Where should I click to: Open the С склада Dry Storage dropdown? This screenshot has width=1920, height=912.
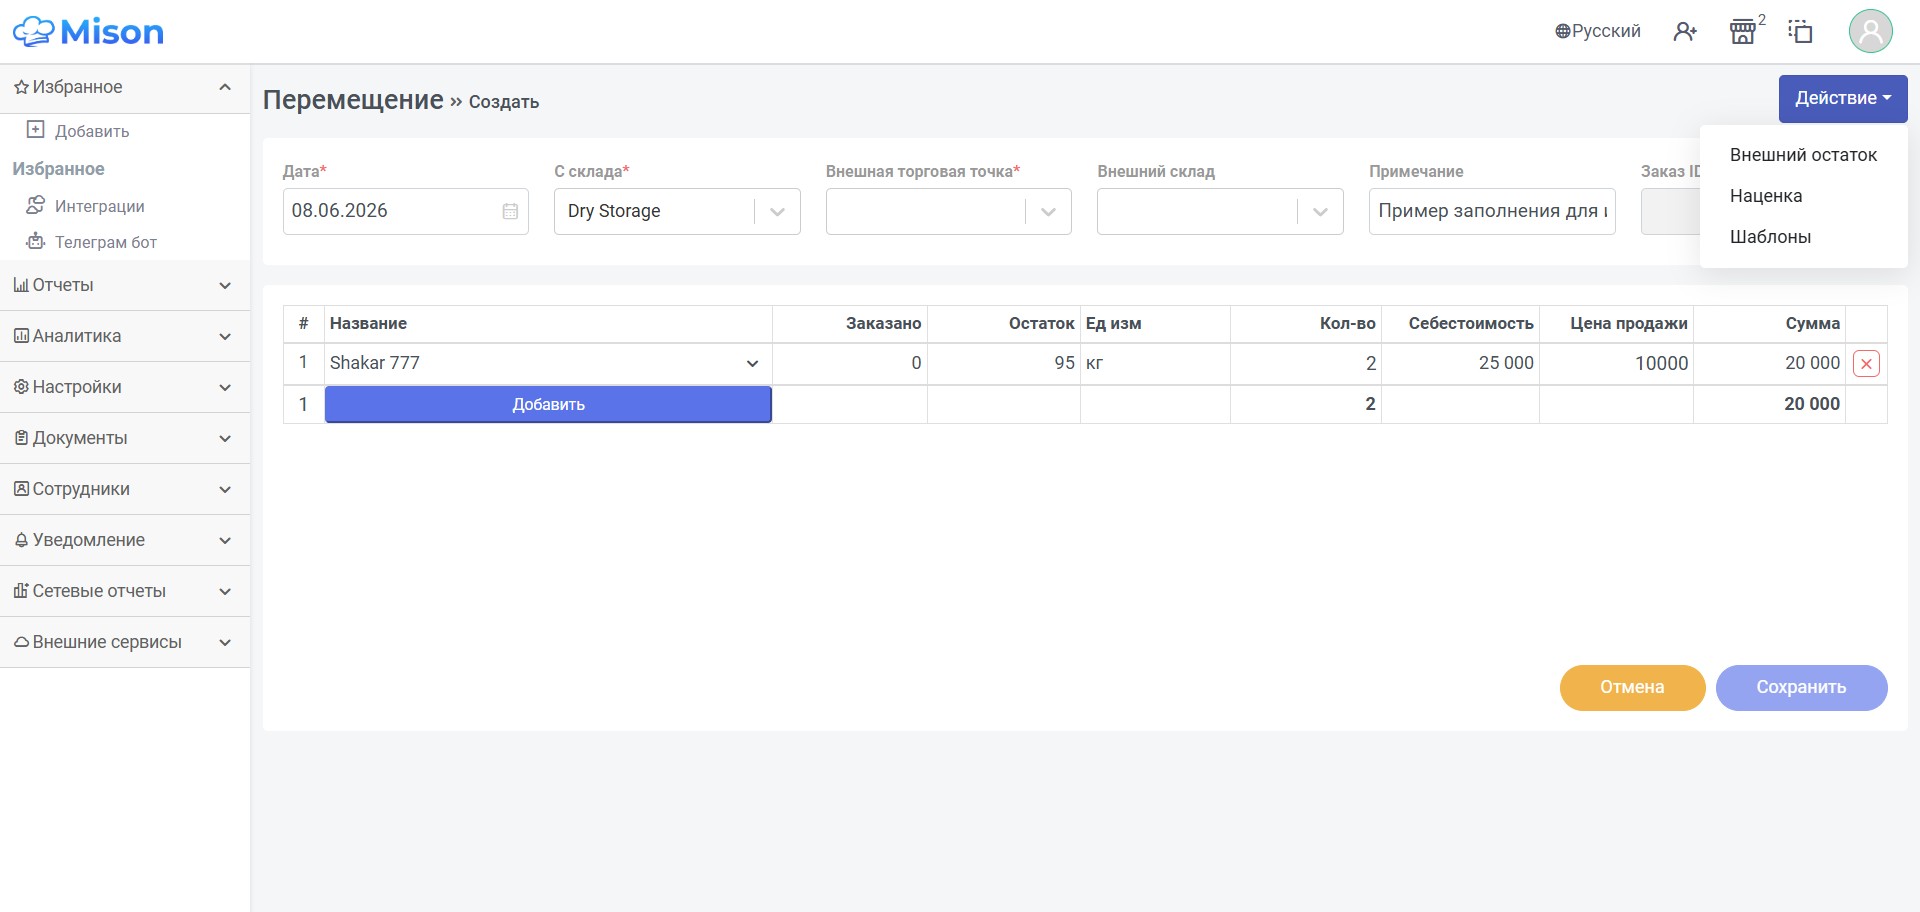(x=677, y=211)
